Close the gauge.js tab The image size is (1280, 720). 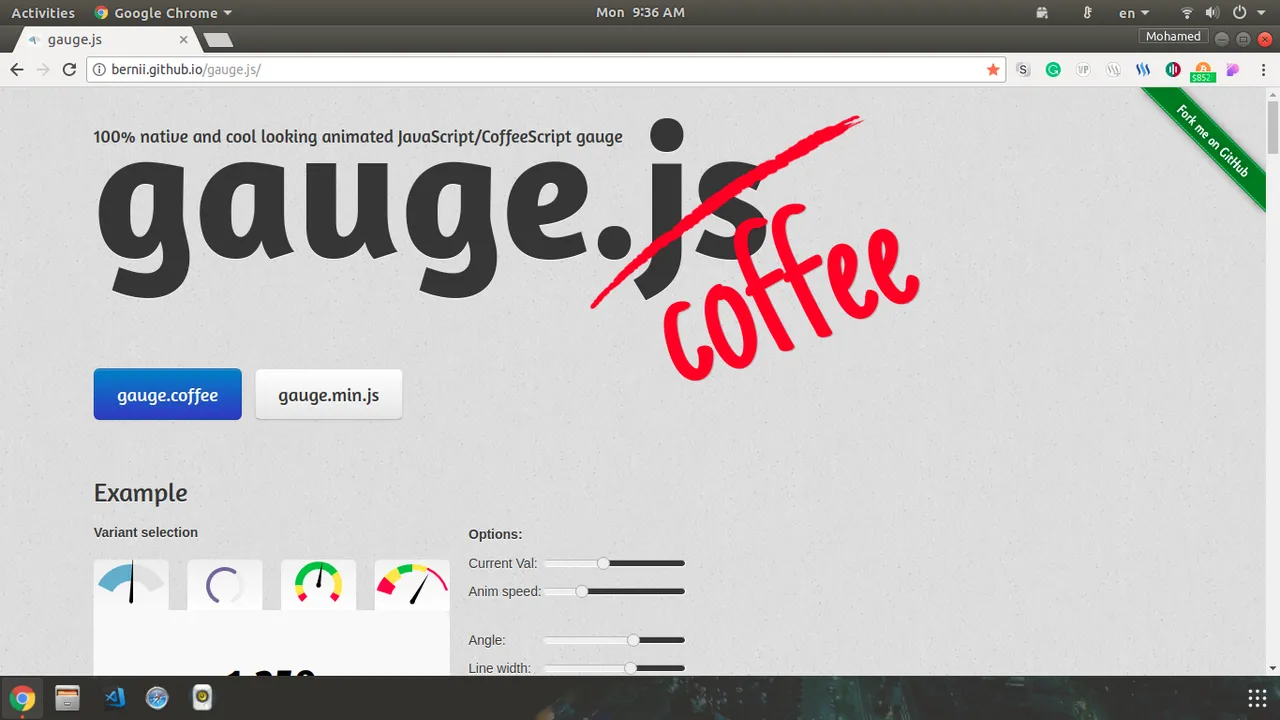tap(184, 40)
